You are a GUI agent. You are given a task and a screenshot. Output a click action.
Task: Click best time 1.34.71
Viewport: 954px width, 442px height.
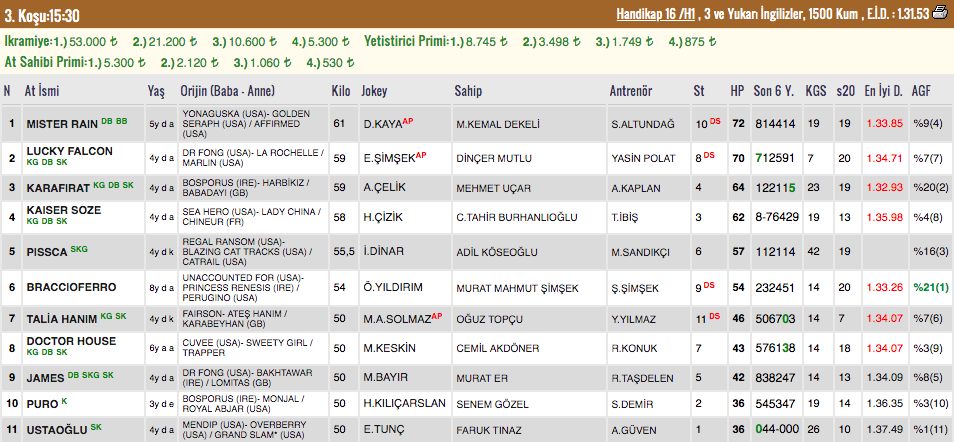pyautogui.click(x=884, y=158)
